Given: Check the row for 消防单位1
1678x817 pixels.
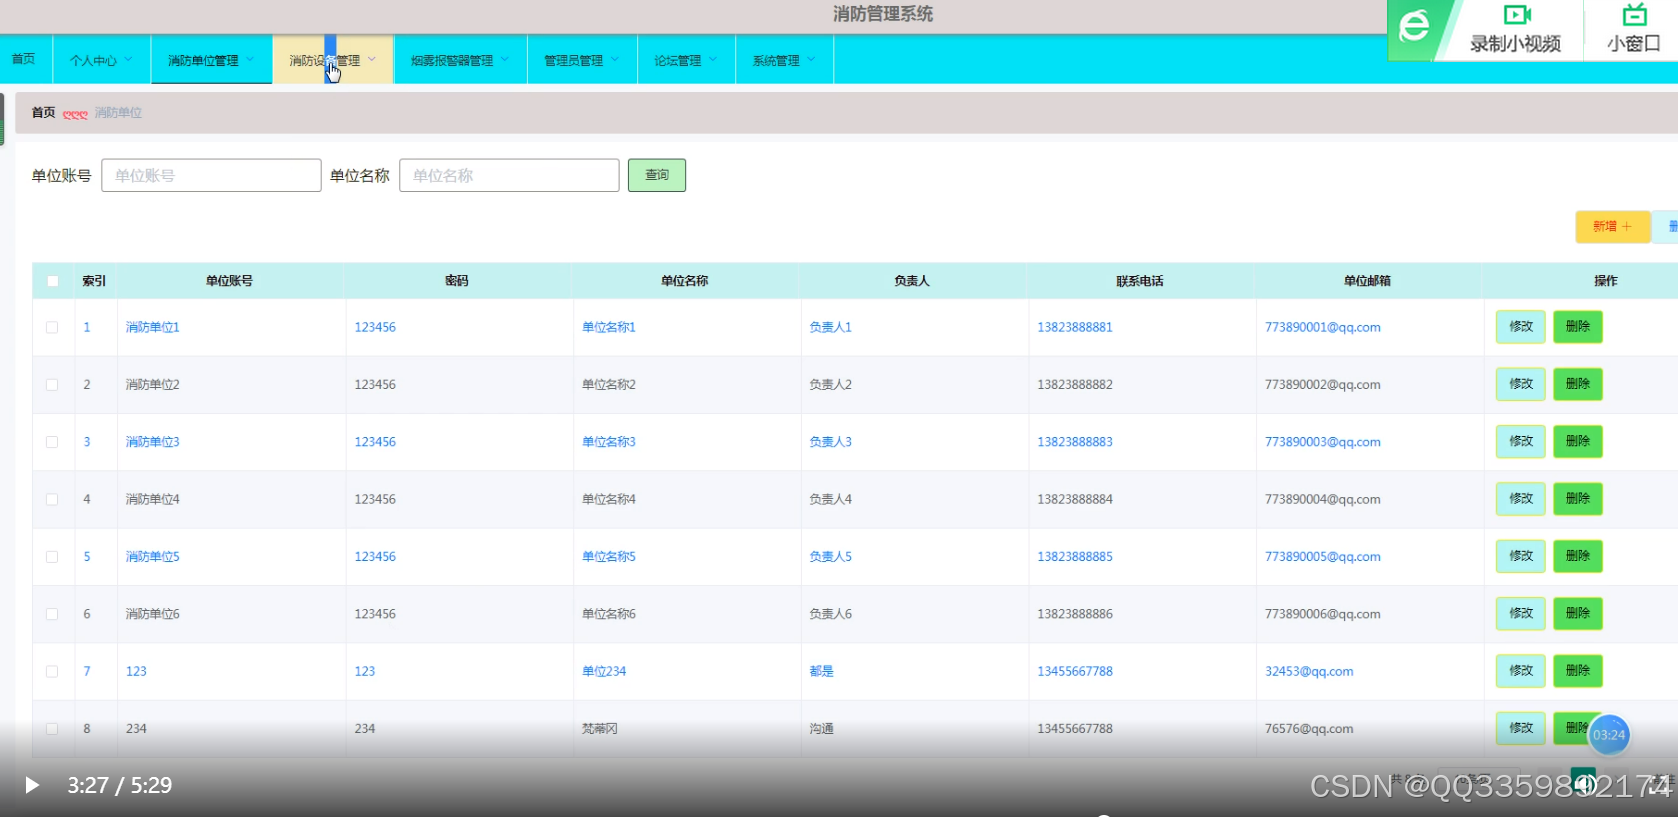Looking at the screenshot, I should pyautogui.click(x=52, y=327).
